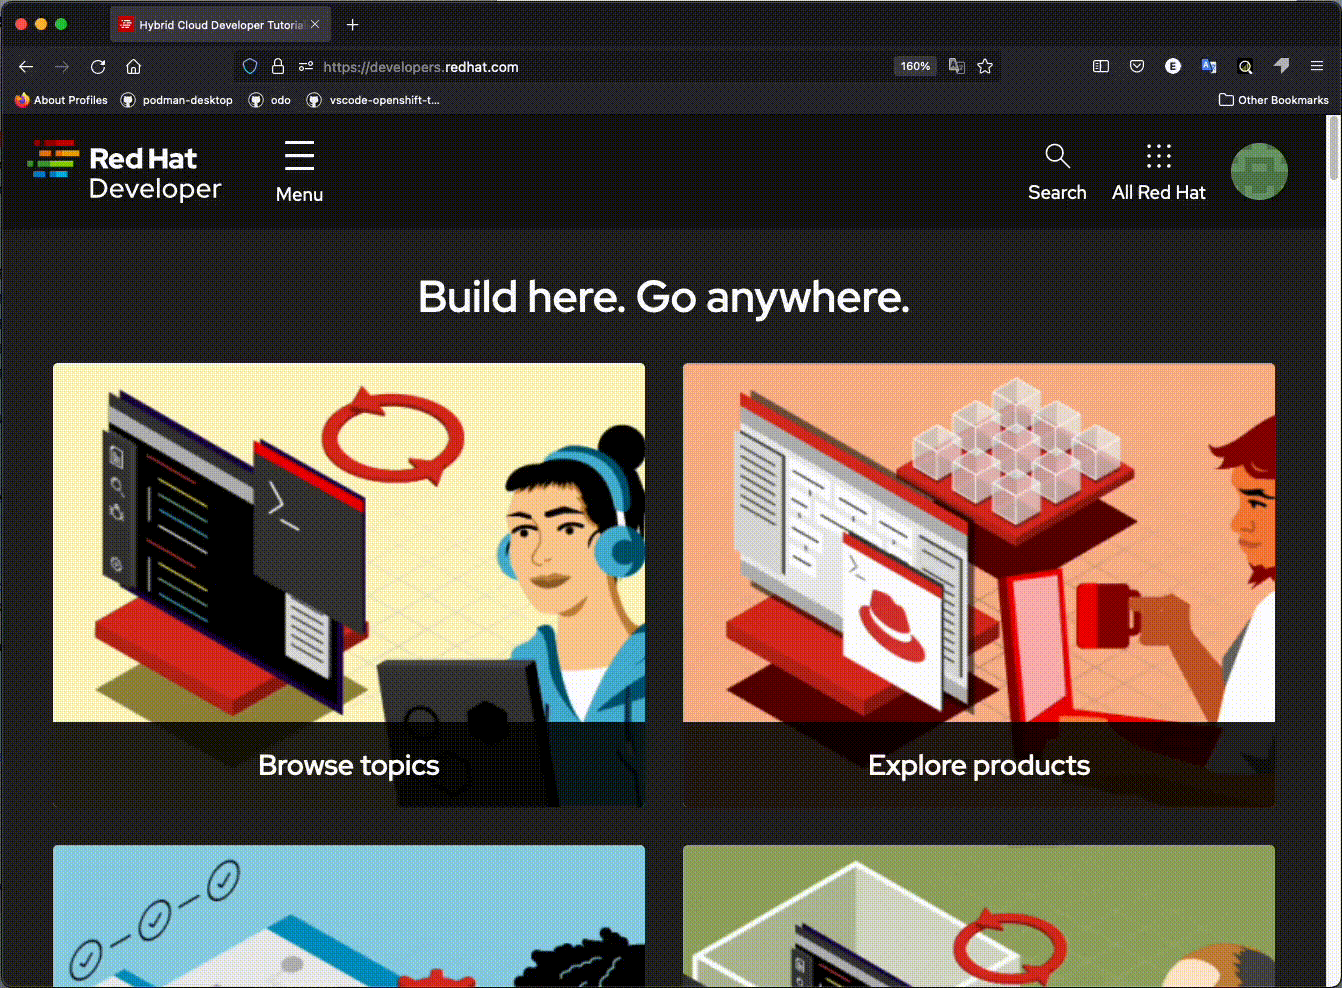Open site permissions icon in address bar
This screenshot has width=1342, height=988.
pyautogui.click(x=306, y=67)
